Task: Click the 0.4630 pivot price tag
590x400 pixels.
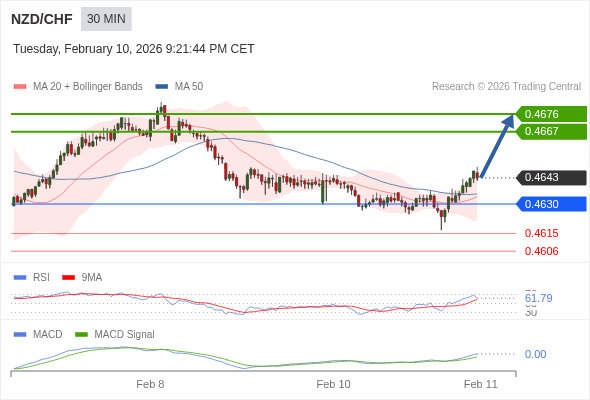Action: click(551, 204)
